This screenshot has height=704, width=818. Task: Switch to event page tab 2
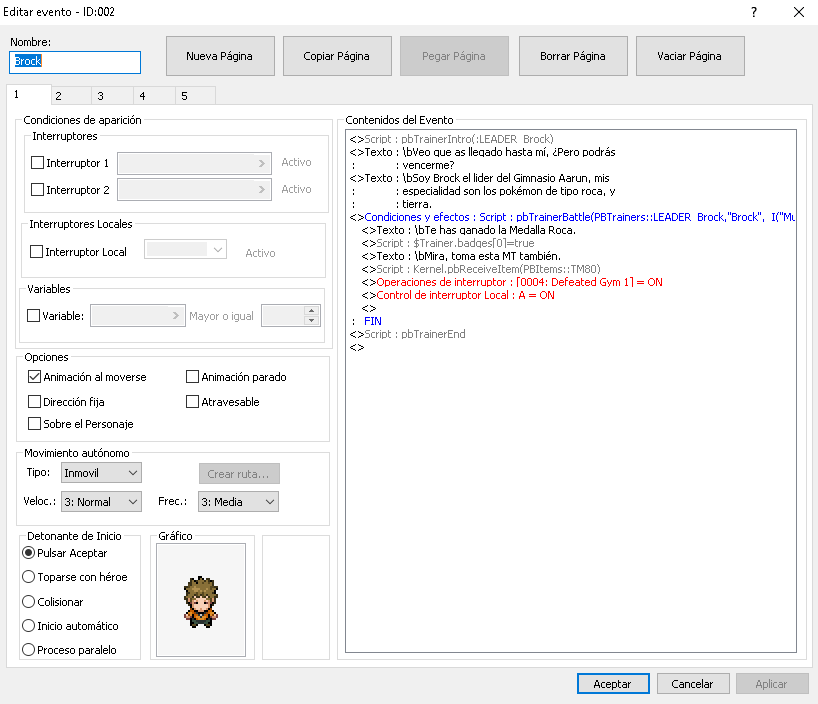[59, 96]
